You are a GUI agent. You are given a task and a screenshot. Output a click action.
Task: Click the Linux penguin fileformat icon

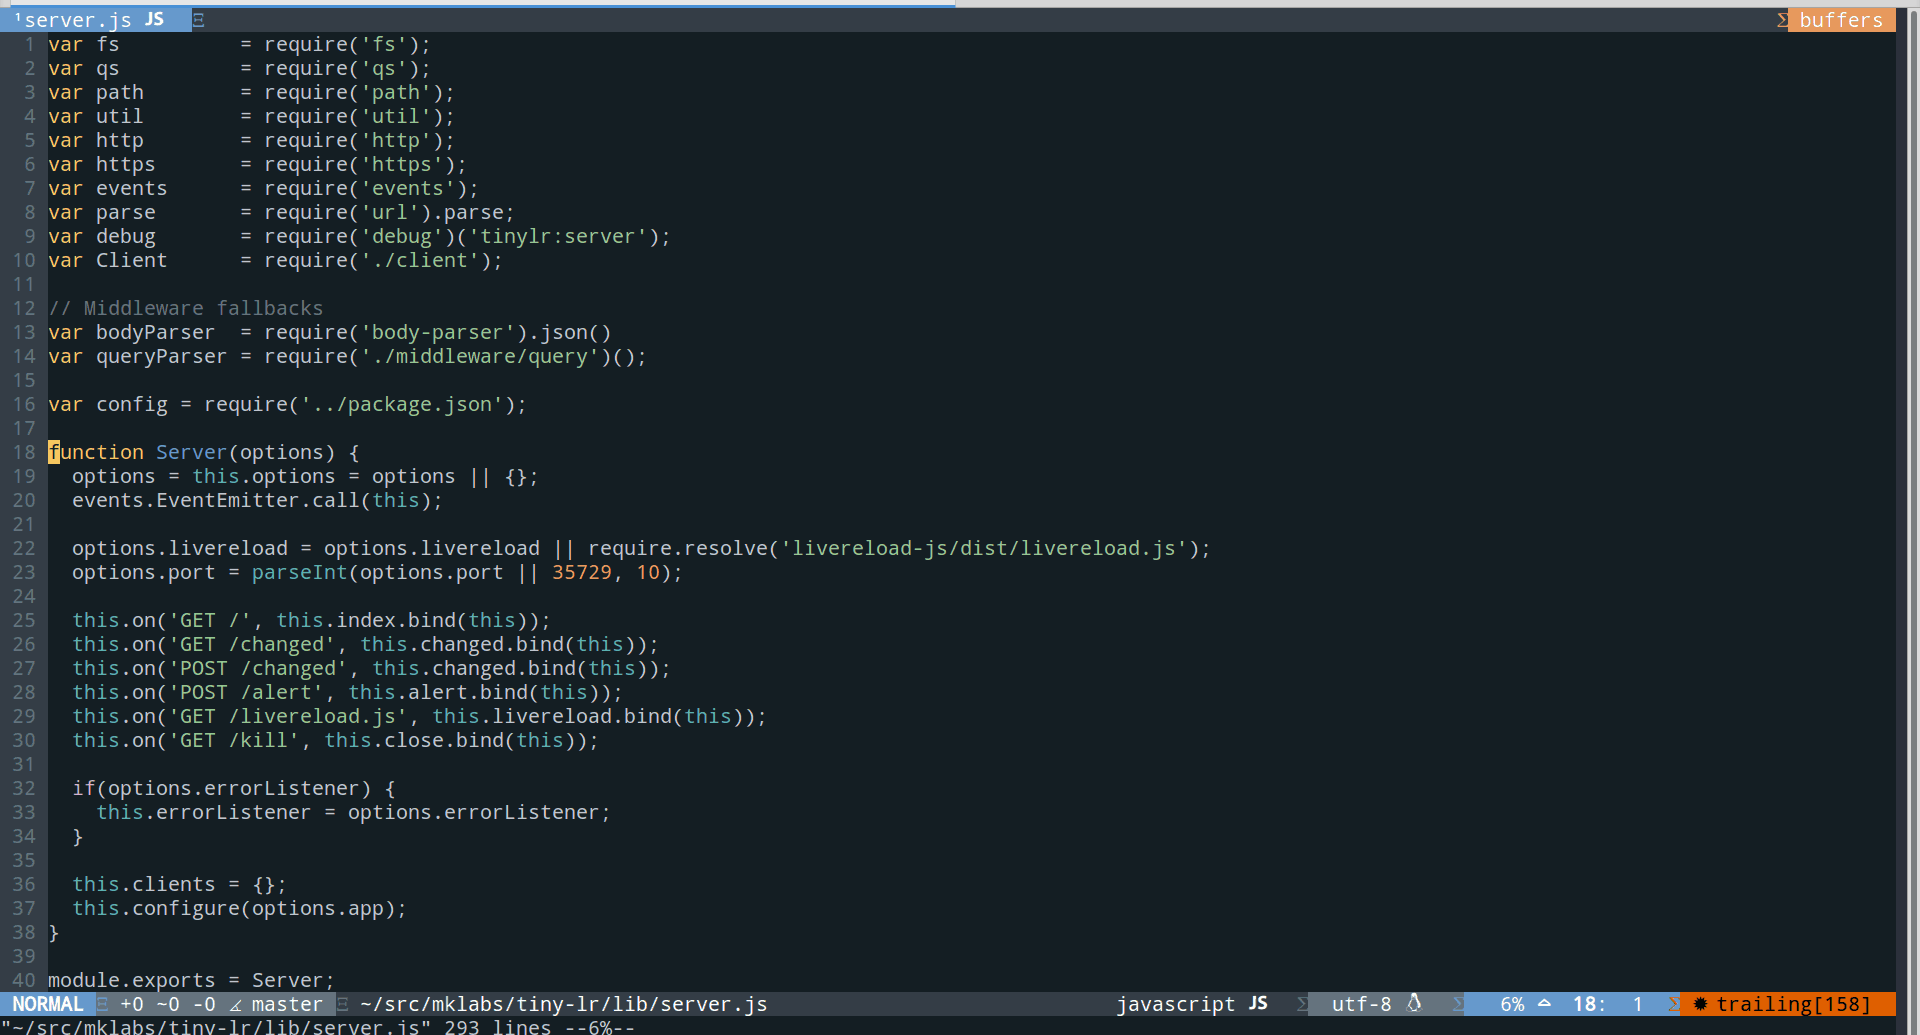[x=1414, y=1003]
